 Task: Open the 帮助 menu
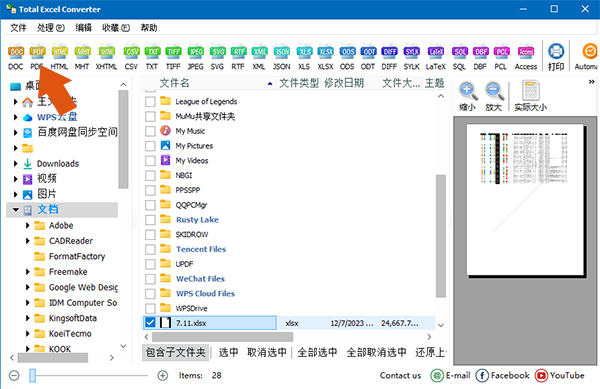[x=149, y=28]
